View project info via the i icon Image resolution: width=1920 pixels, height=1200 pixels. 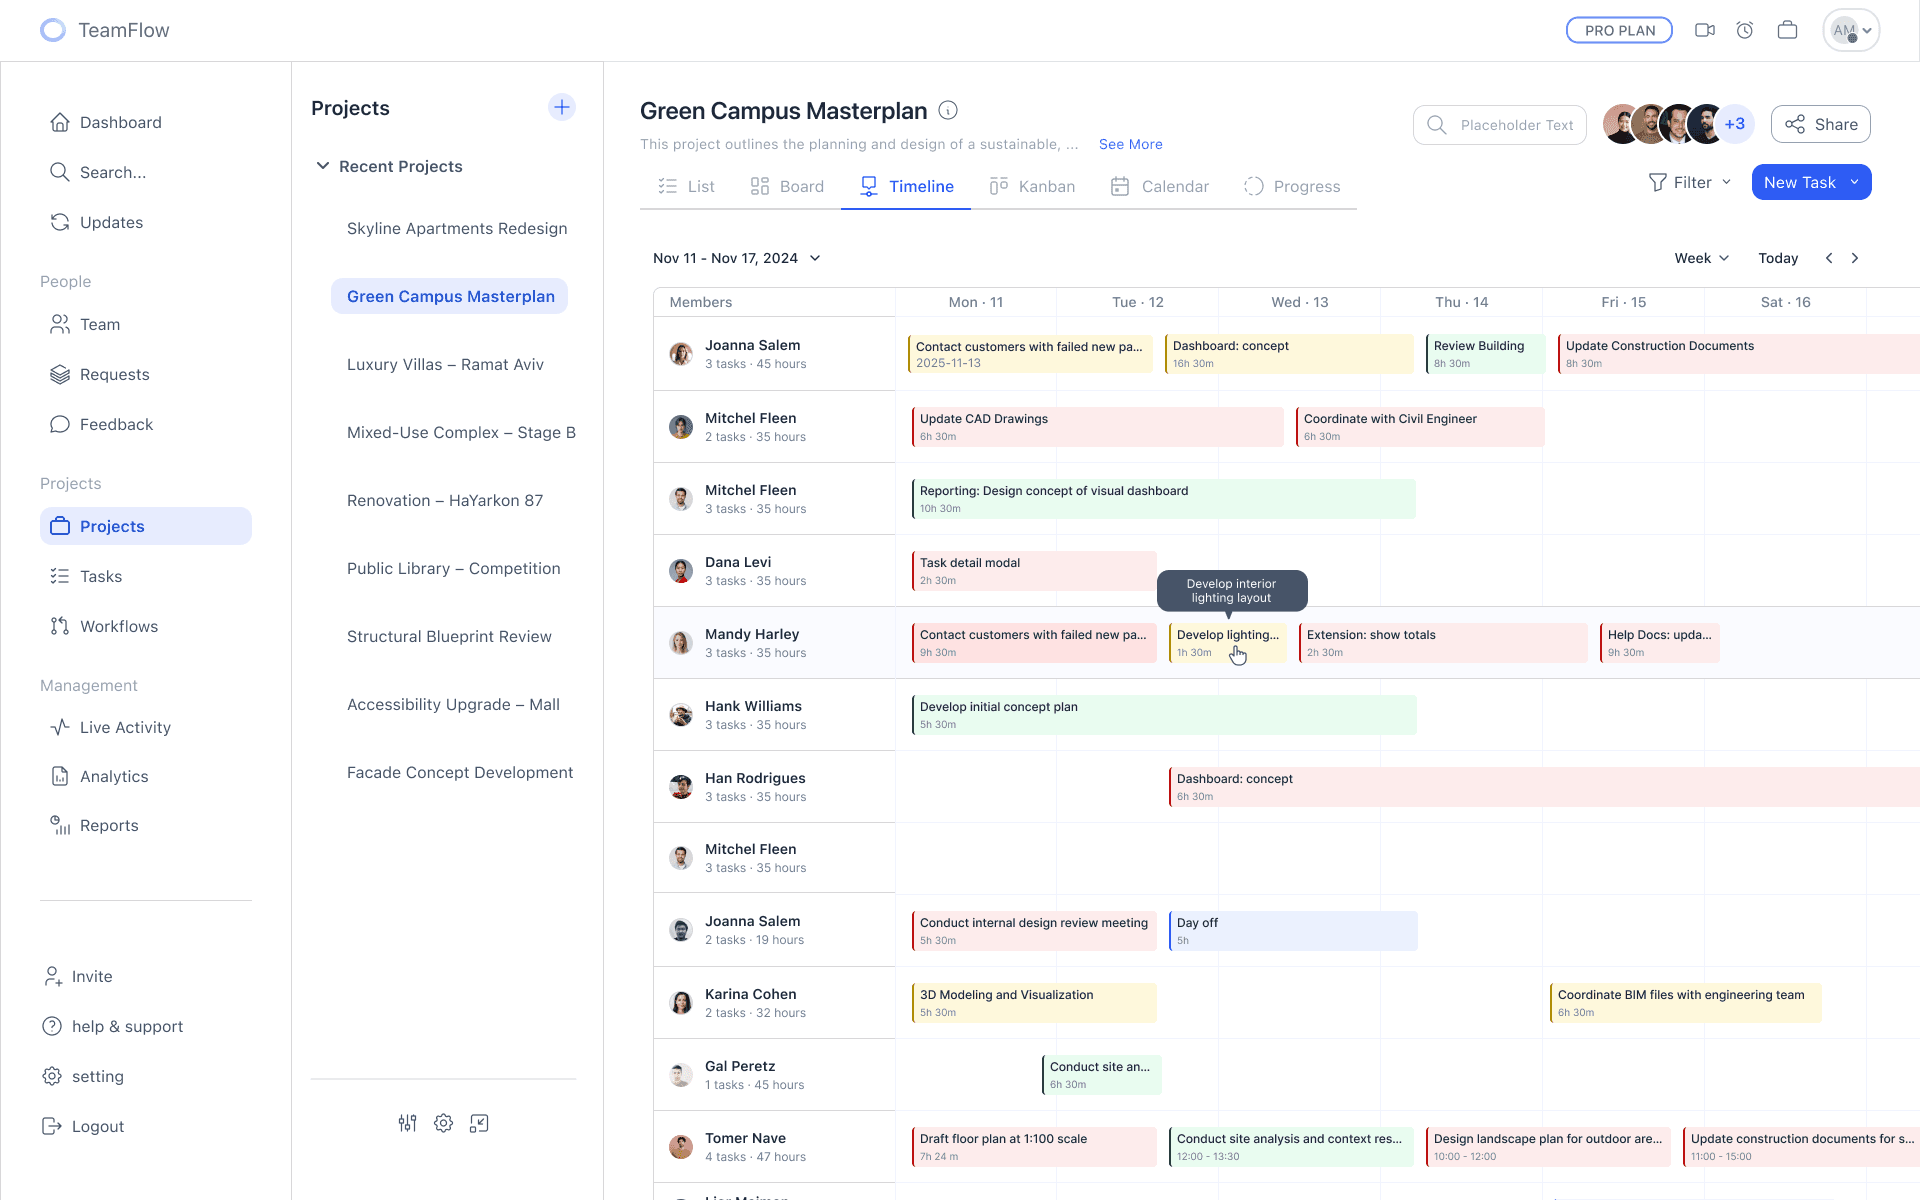[x=947, y=111]
